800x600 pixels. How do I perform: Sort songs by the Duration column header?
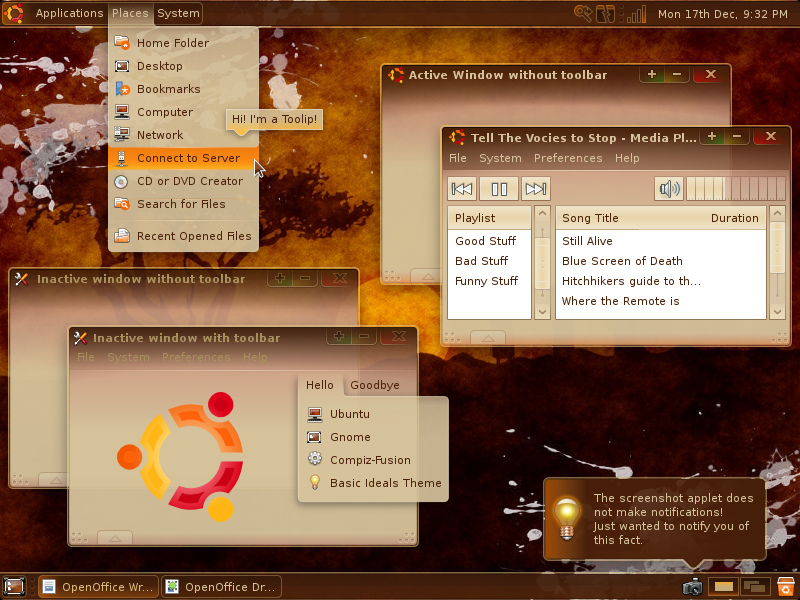[x=734, y=218]
